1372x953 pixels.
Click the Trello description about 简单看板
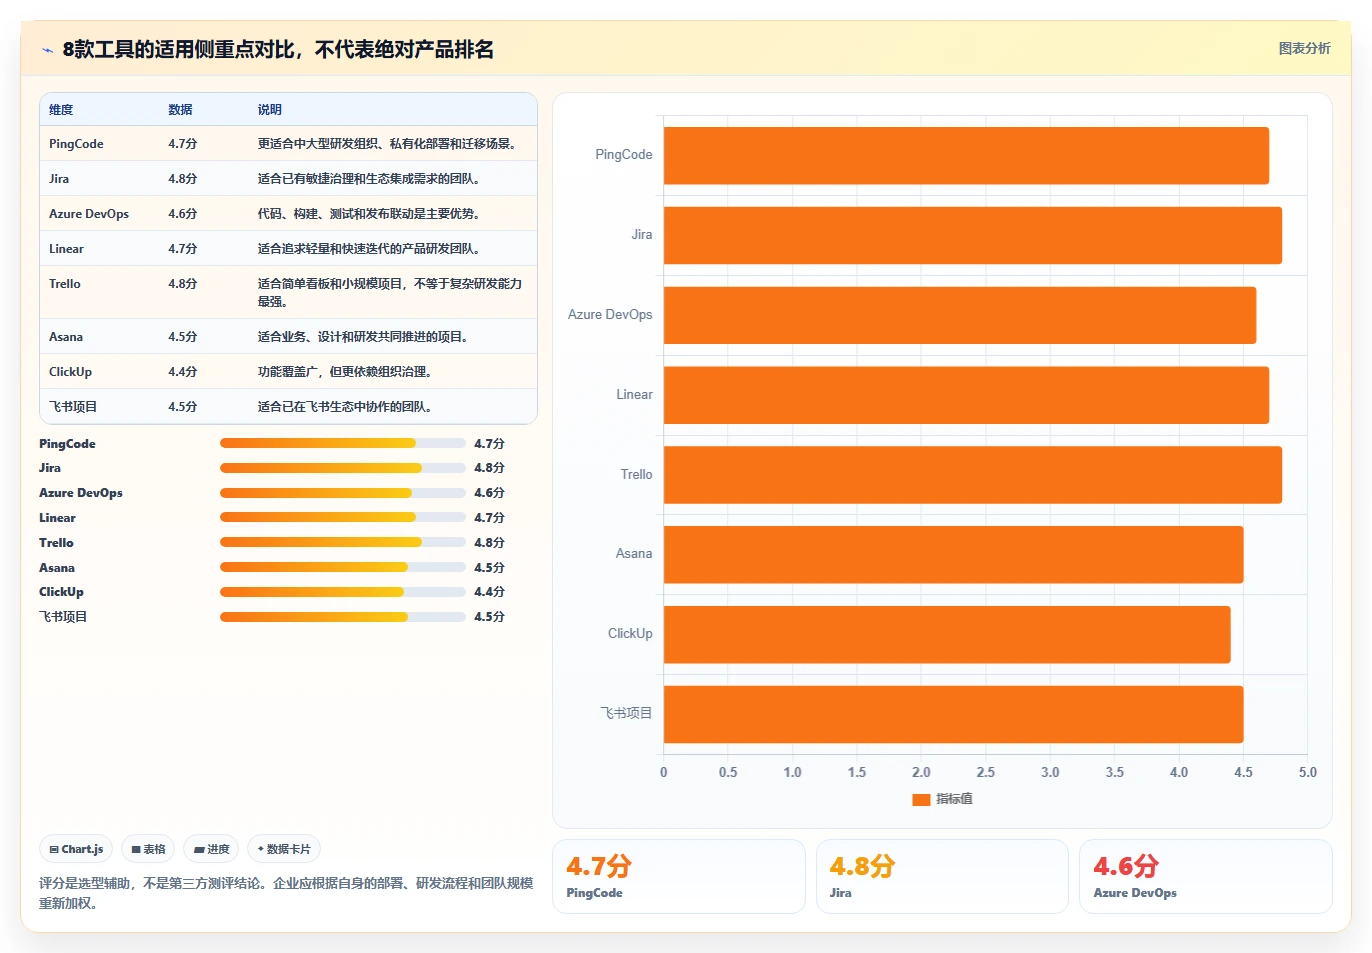click(390, 293)
